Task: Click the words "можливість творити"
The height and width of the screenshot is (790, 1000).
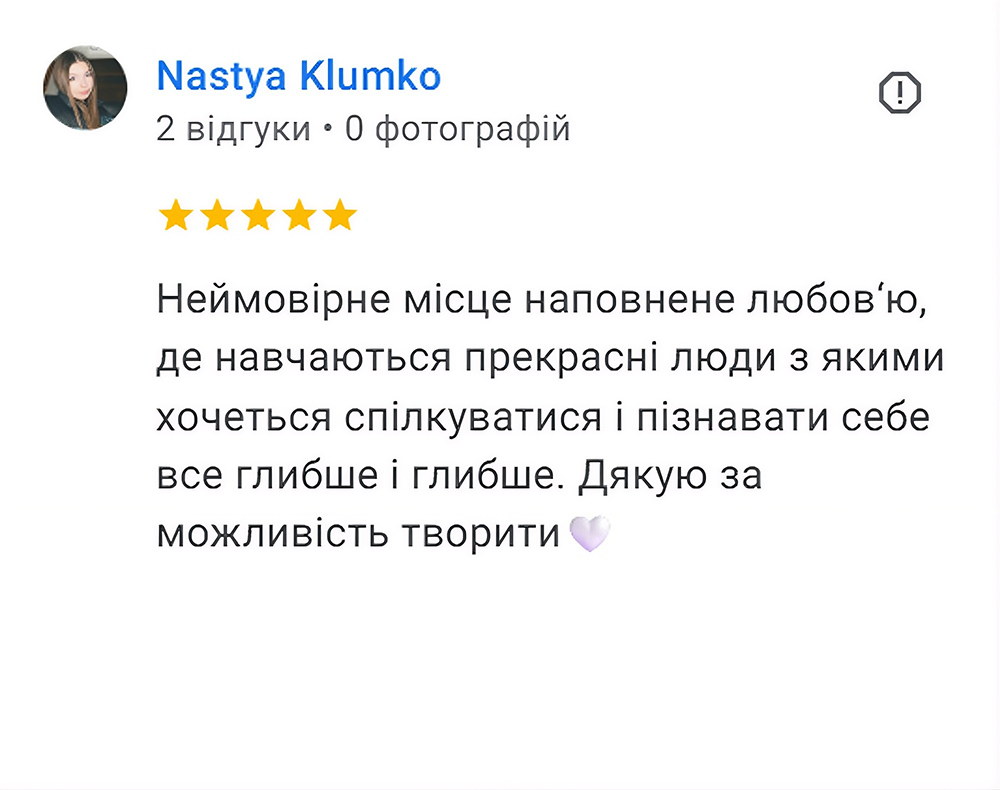Action: 357,534
